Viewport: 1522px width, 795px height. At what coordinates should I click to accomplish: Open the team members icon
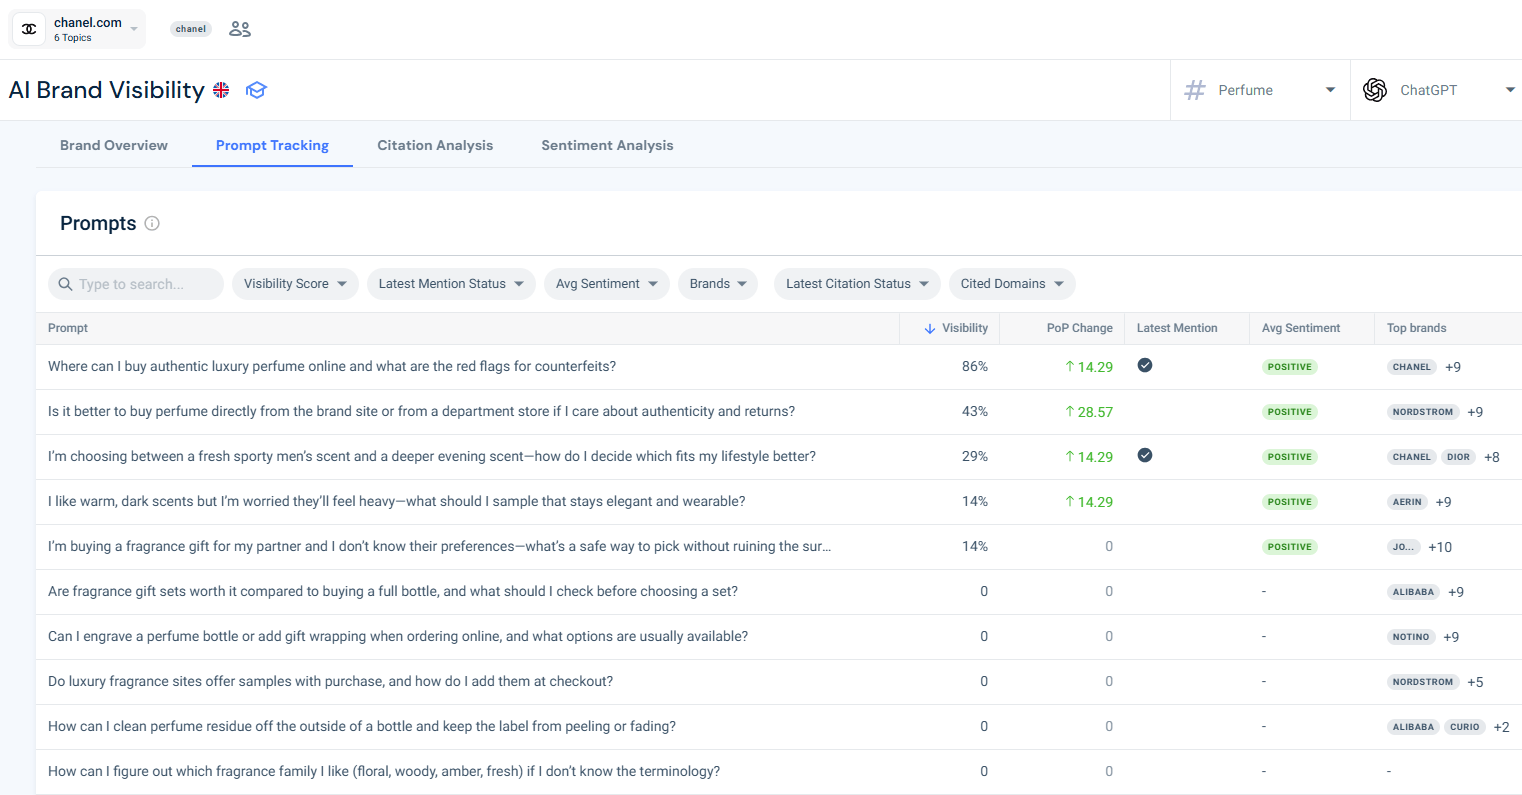click(240, 29)
